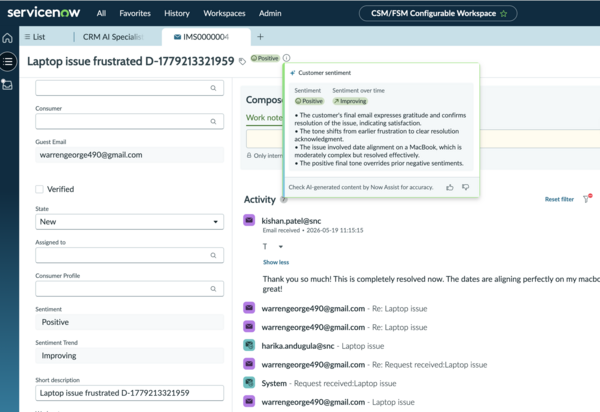Click the Activity help icon

coord(284,199)
